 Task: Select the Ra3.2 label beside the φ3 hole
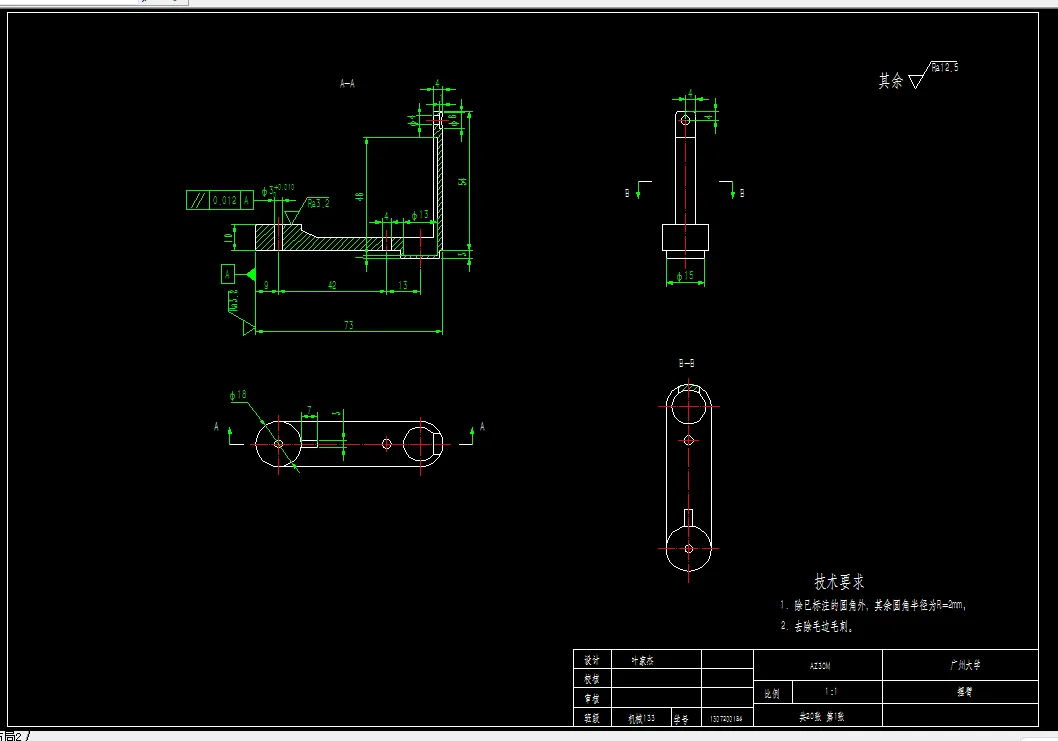tap(318, 203)
